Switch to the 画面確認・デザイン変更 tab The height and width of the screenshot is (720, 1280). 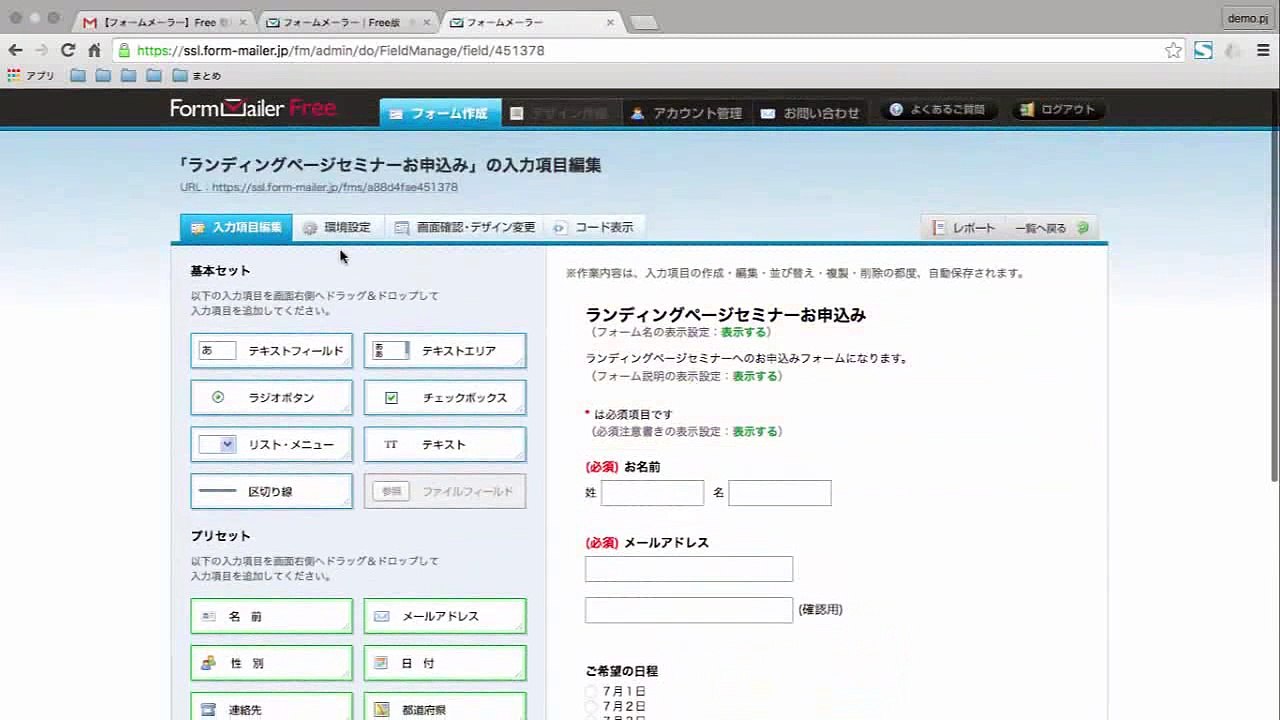[465, 228]
